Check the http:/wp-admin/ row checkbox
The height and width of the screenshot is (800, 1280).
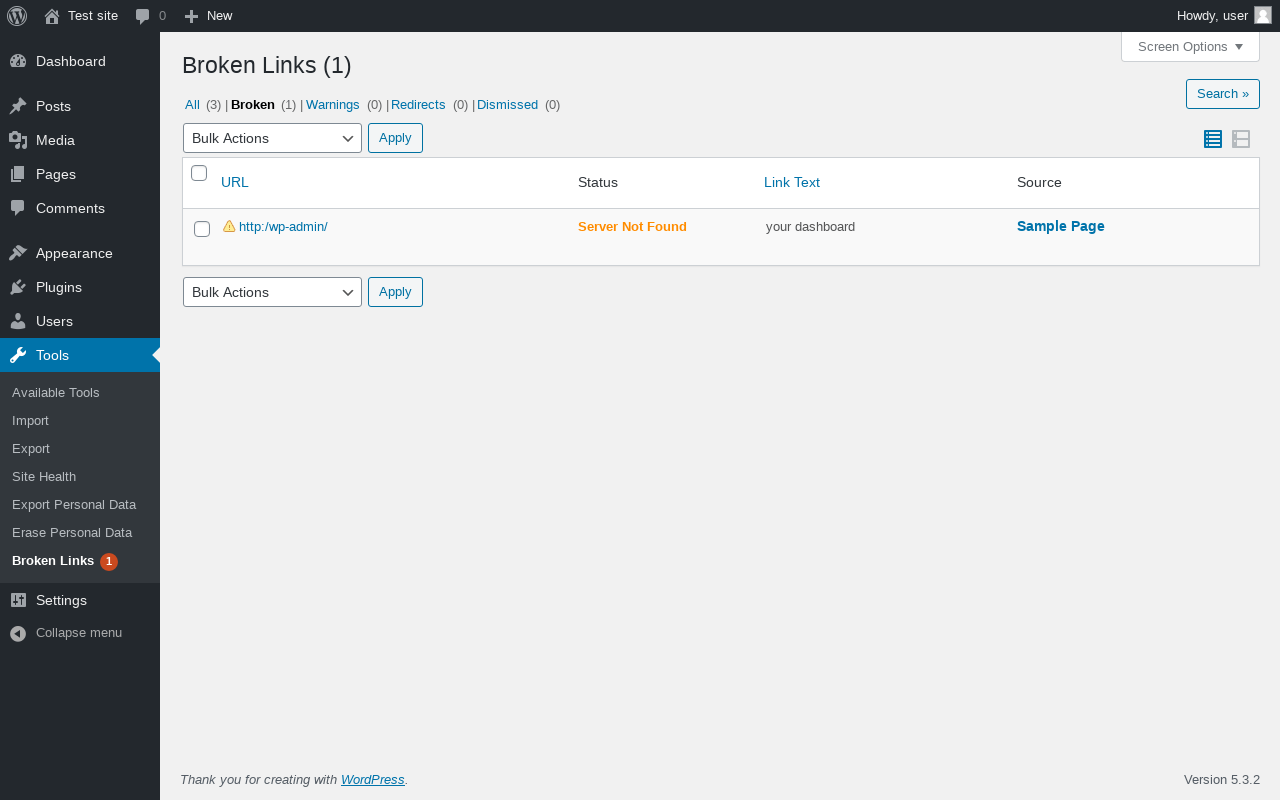pos(202,229)
